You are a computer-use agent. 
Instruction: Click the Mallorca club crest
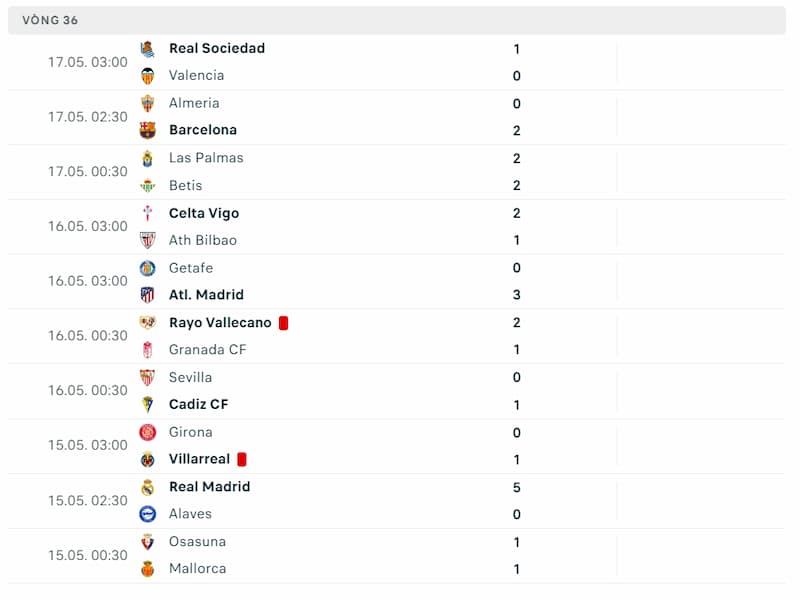148,569
